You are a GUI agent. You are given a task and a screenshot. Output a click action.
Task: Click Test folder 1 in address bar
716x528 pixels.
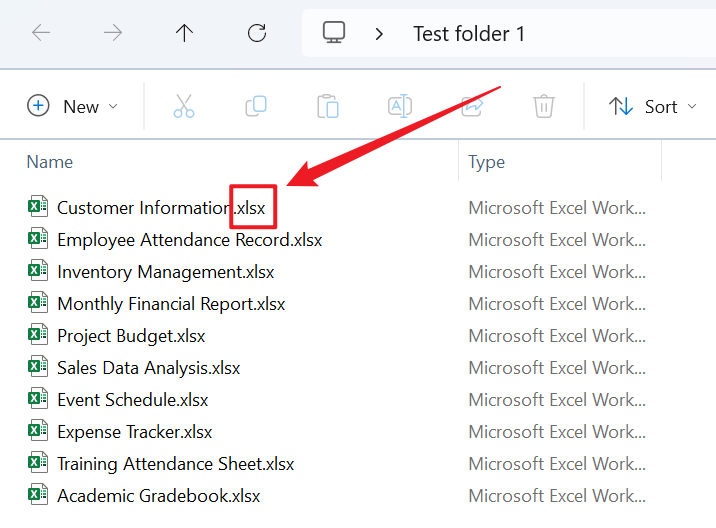tap(469, 33)
